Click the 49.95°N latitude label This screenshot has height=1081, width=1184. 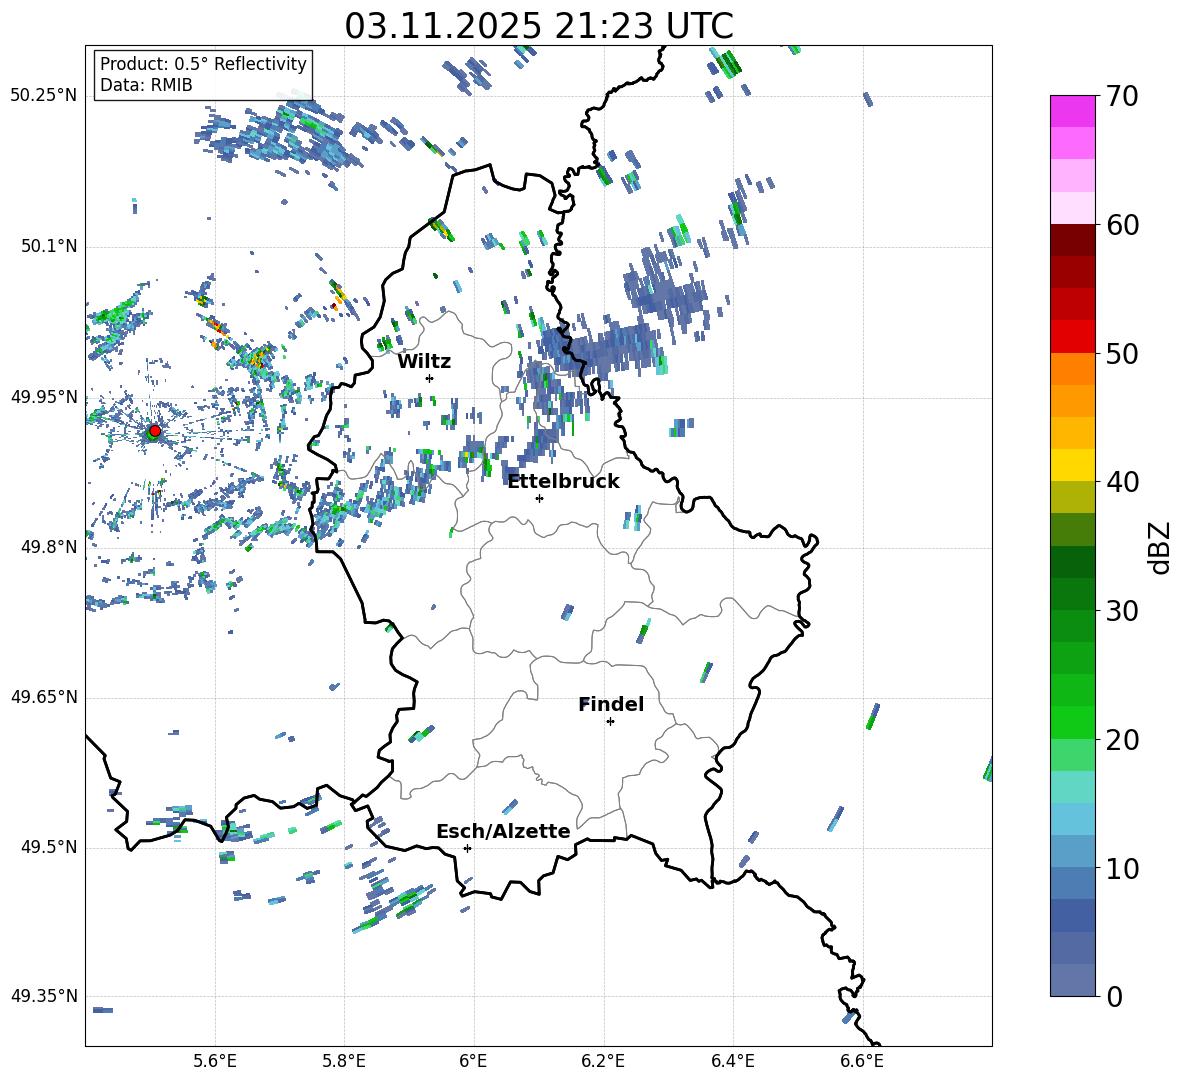coord(44,398)
